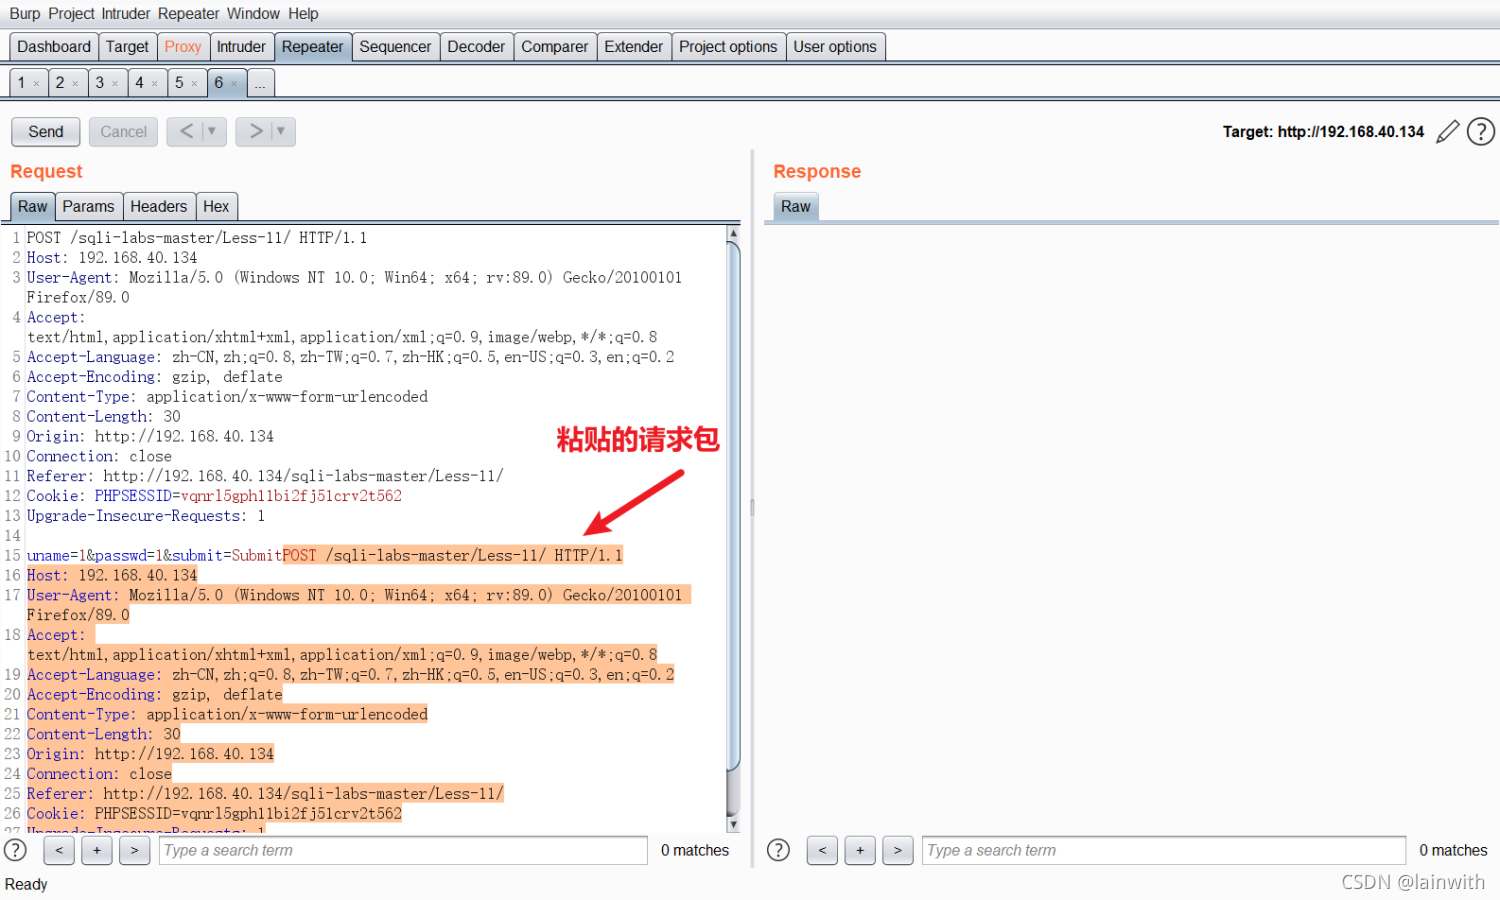Open request search help icon
The image size is (1500, 900).
tap(16, 850)
